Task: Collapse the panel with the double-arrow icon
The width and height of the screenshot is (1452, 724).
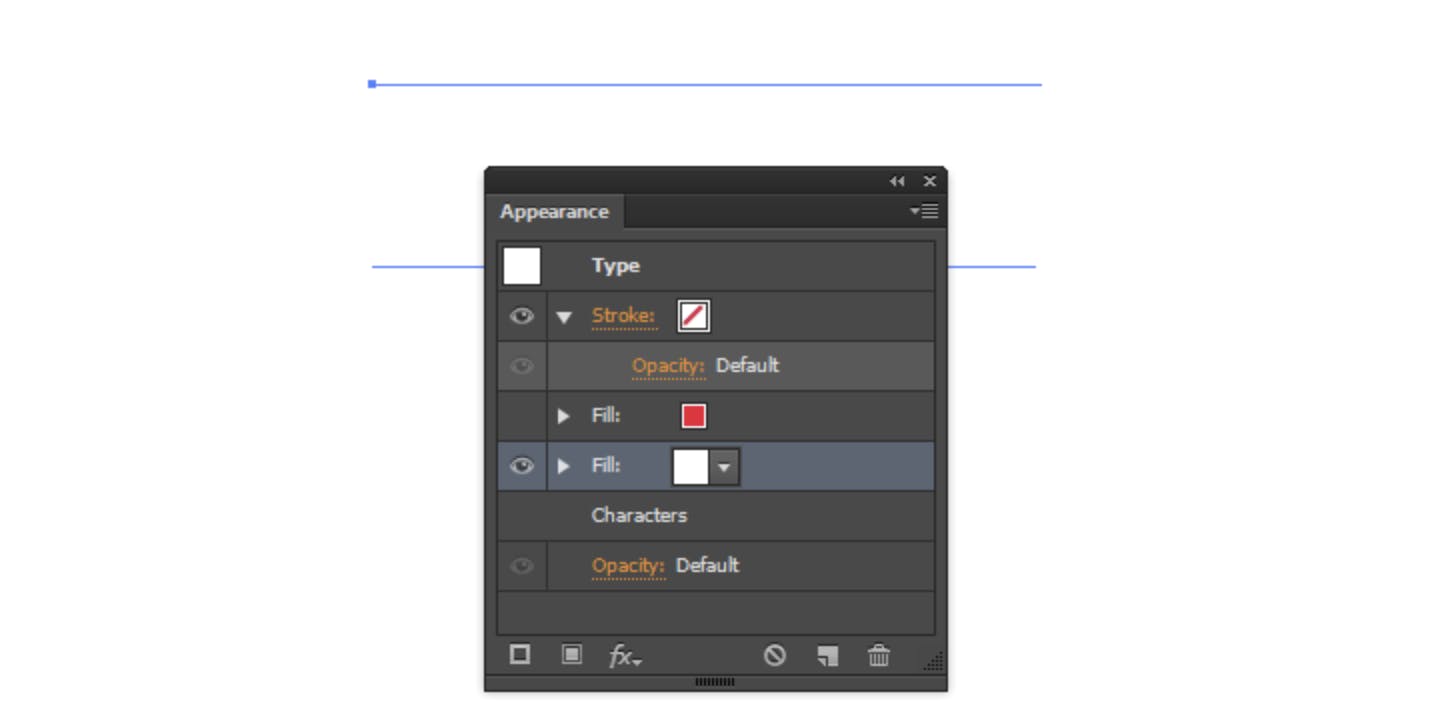Action: point(896,181)
